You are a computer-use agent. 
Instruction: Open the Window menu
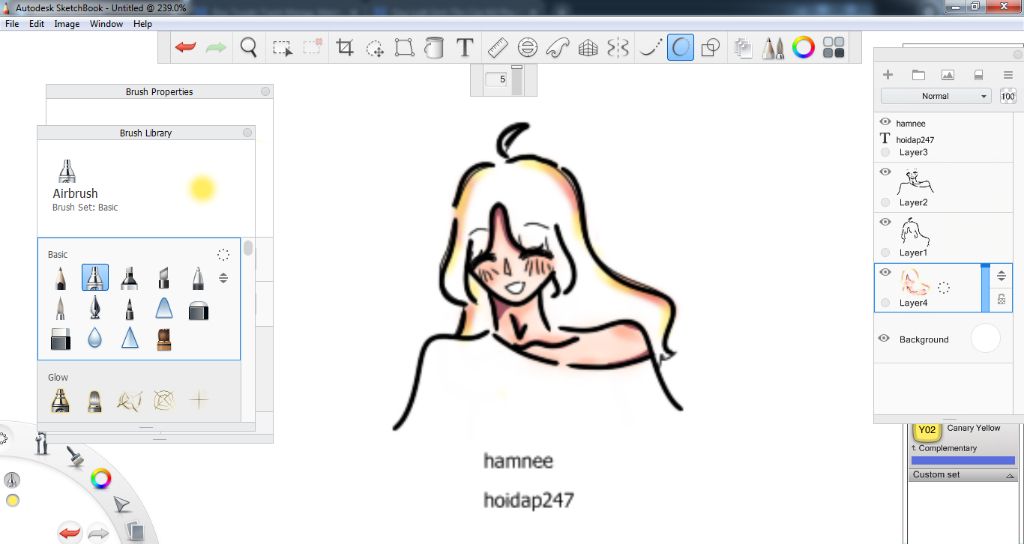coord(106,24)
